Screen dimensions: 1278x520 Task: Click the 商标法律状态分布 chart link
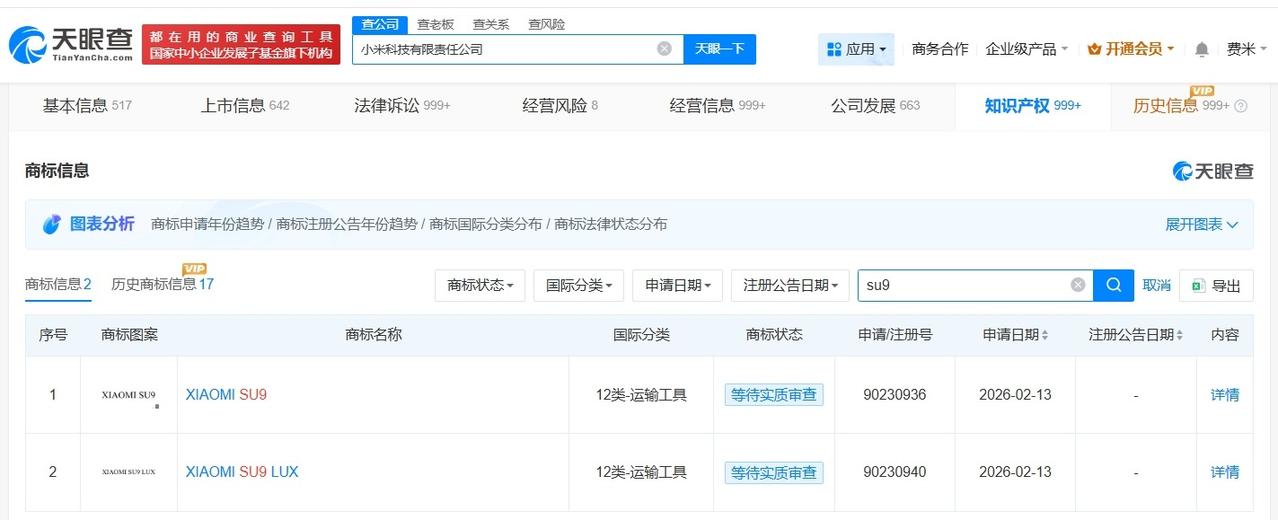610,224
